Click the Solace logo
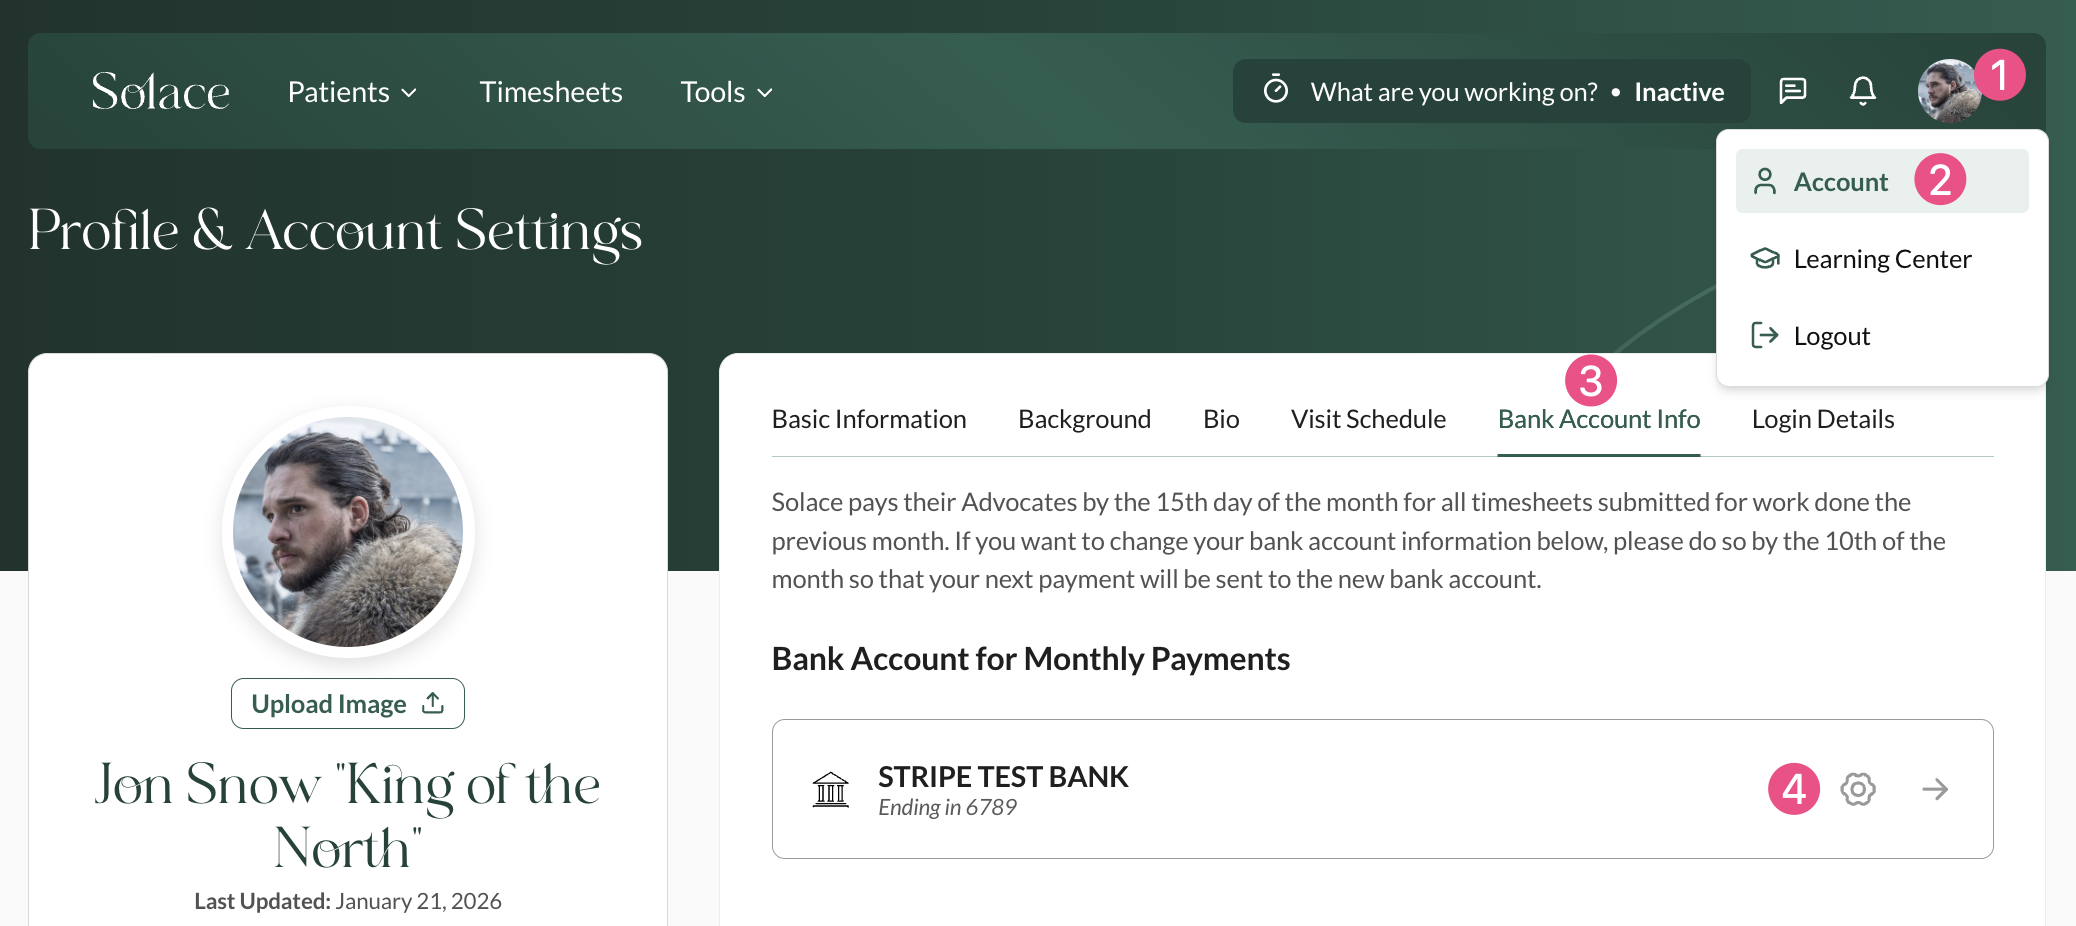This screenshot has width=2076, height=926. pyautogui.click(x=160, y=92)
